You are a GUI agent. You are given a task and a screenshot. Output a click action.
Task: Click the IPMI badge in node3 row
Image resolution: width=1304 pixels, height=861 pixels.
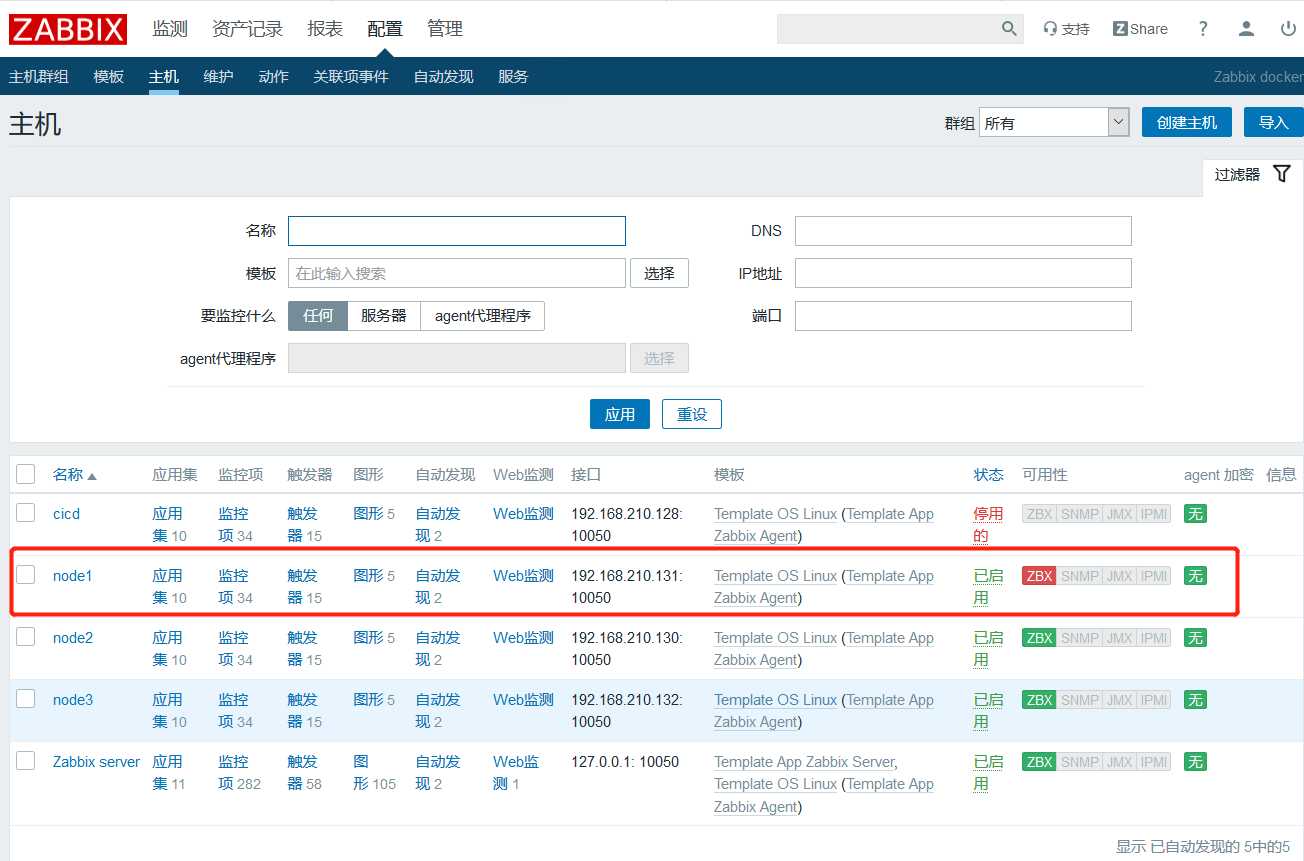[1154, 700]
